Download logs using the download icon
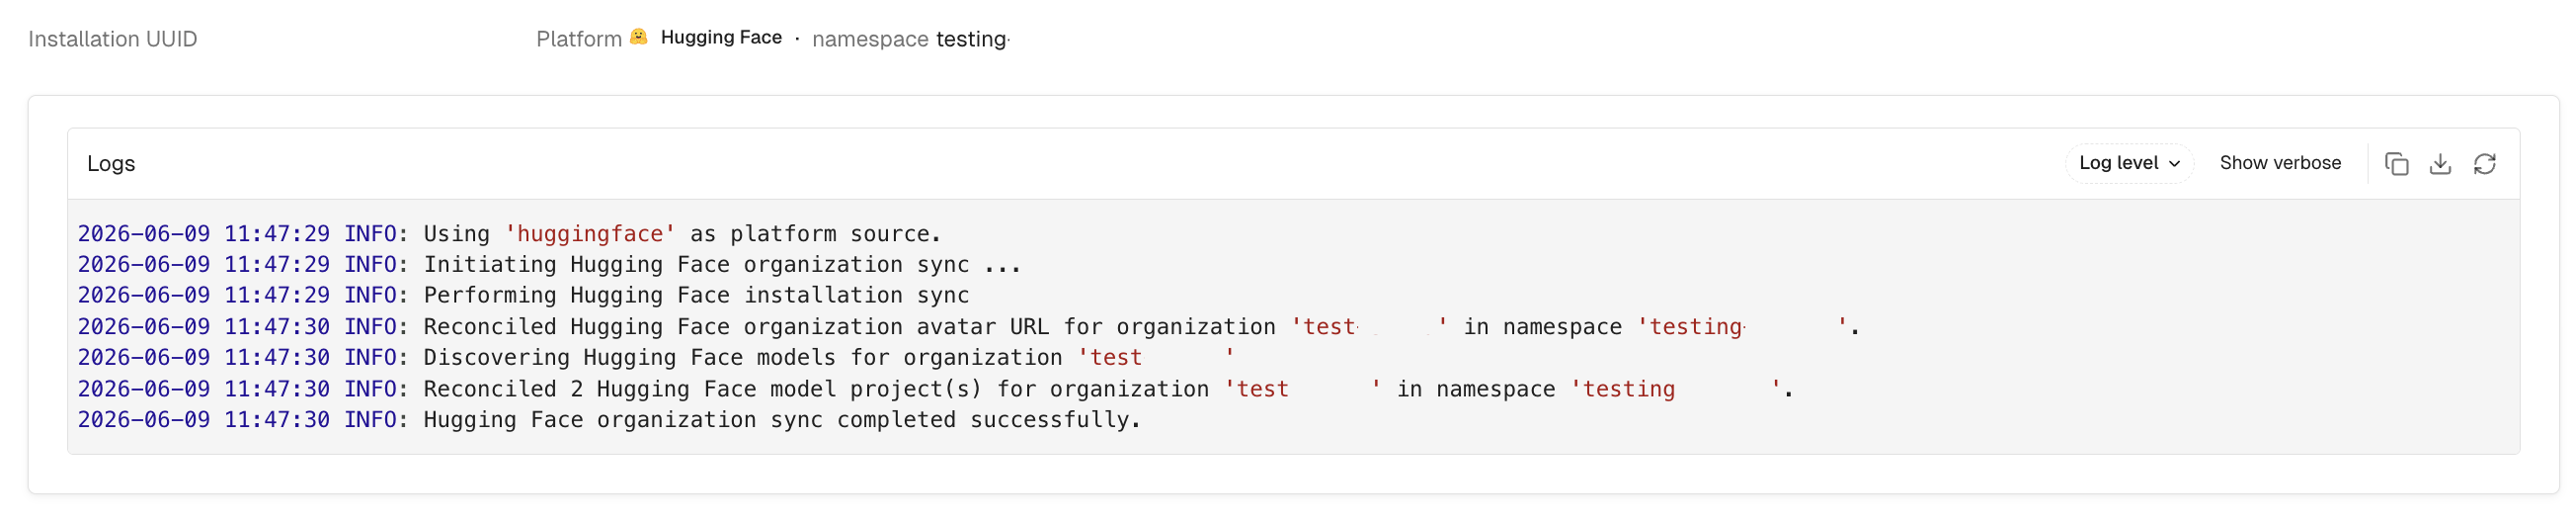The image size is (2576, 522). click(x=2440, y=164)
